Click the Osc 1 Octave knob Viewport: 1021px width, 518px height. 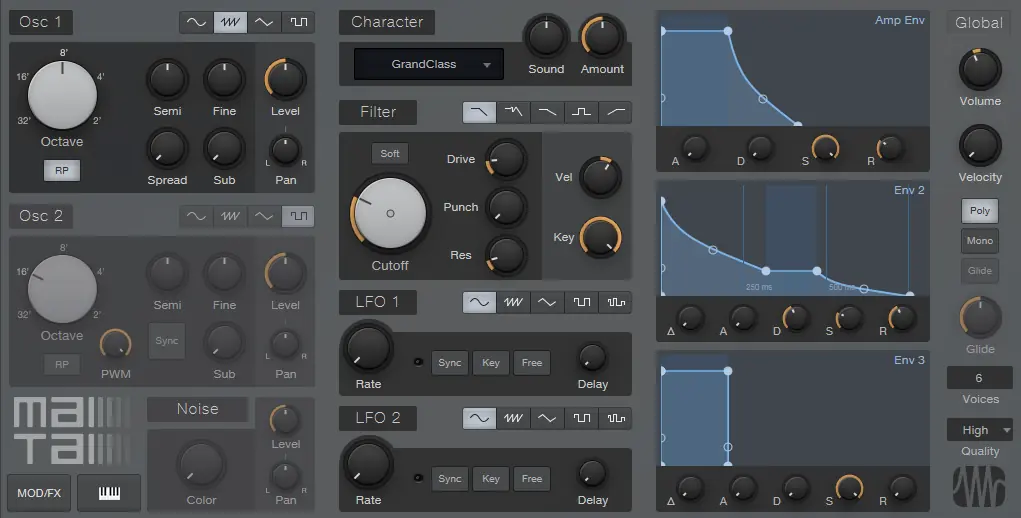point(63,95)
